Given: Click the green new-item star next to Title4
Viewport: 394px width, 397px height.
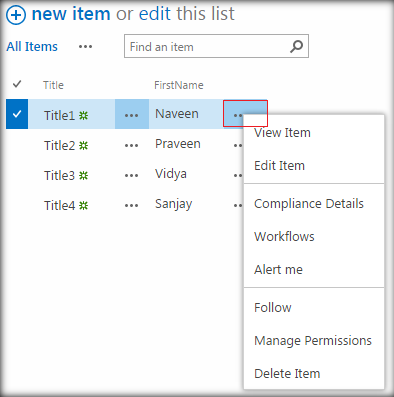Looking at the screenshot, I should tap(83, 206).
